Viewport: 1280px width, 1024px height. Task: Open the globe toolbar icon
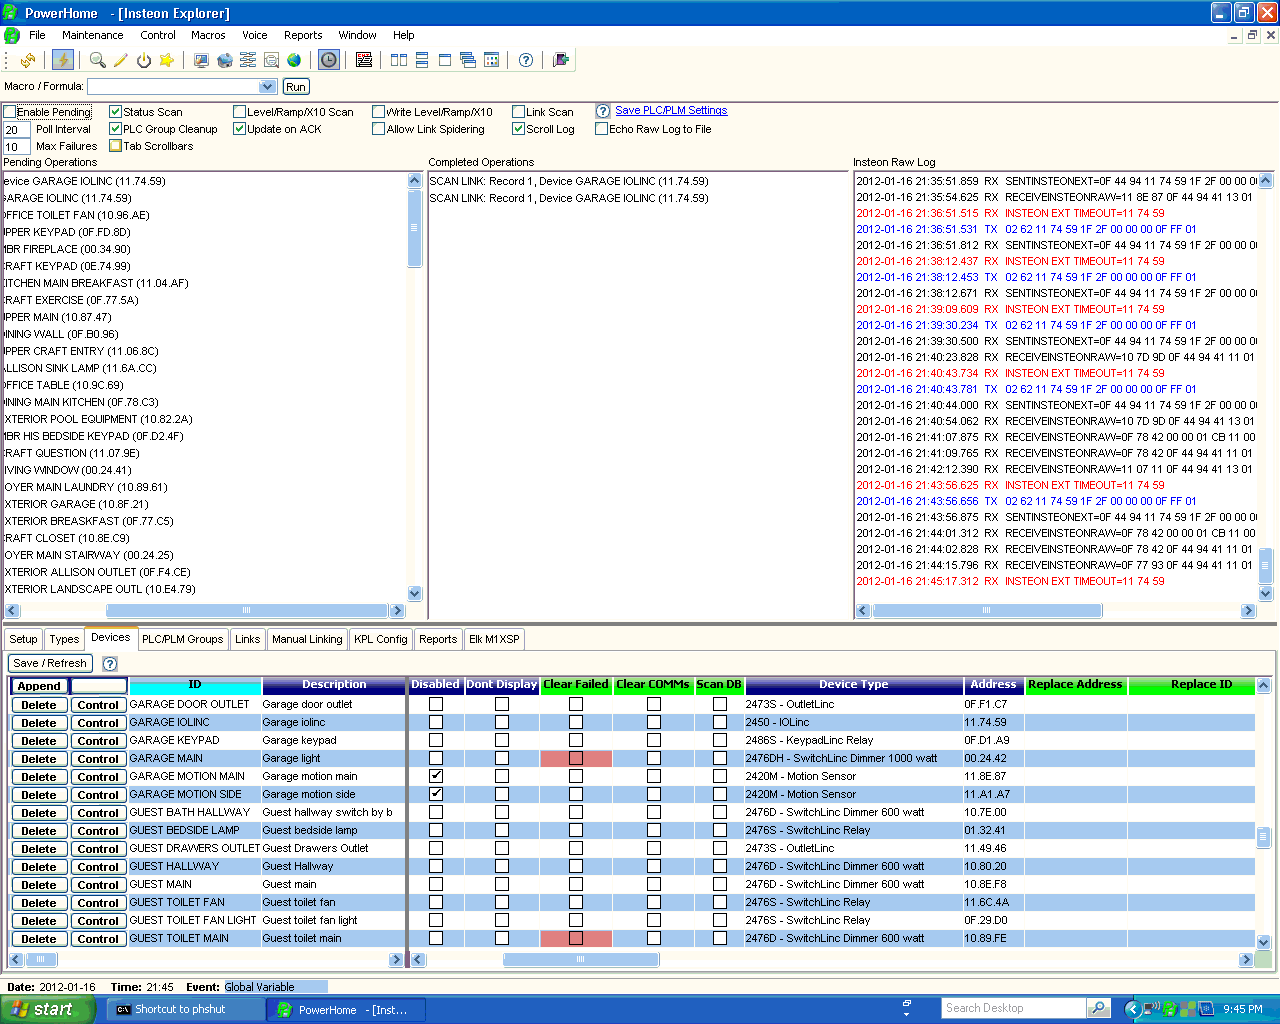294,60
